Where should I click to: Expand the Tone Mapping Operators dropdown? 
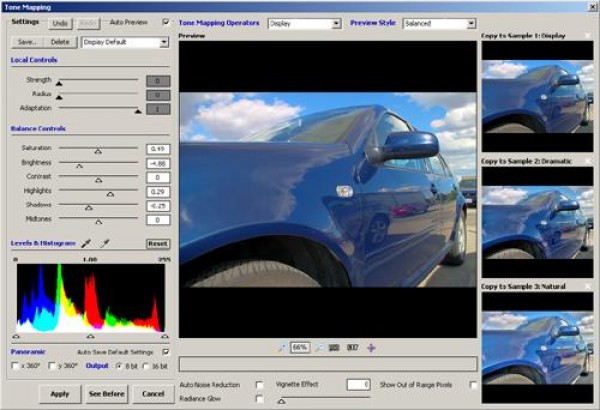334,23
